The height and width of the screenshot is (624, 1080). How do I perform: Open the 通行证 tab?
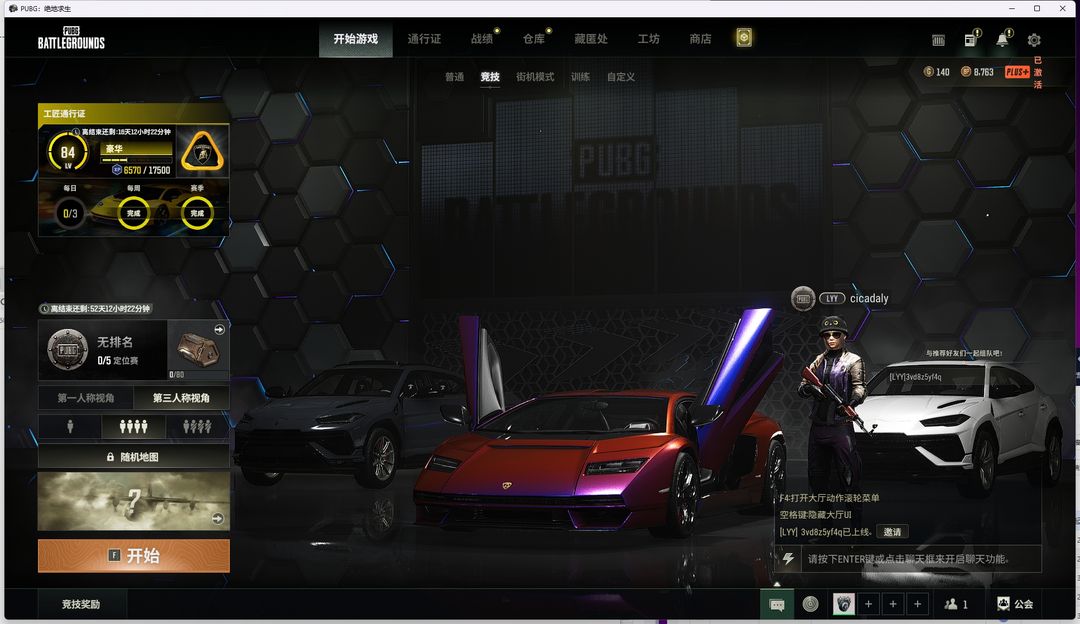[424, 39]
